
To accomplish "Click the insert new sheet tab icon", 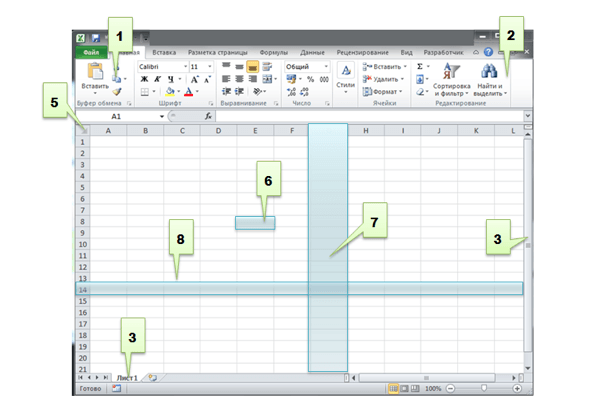I will pyautogui.click(x=152, y=378).
